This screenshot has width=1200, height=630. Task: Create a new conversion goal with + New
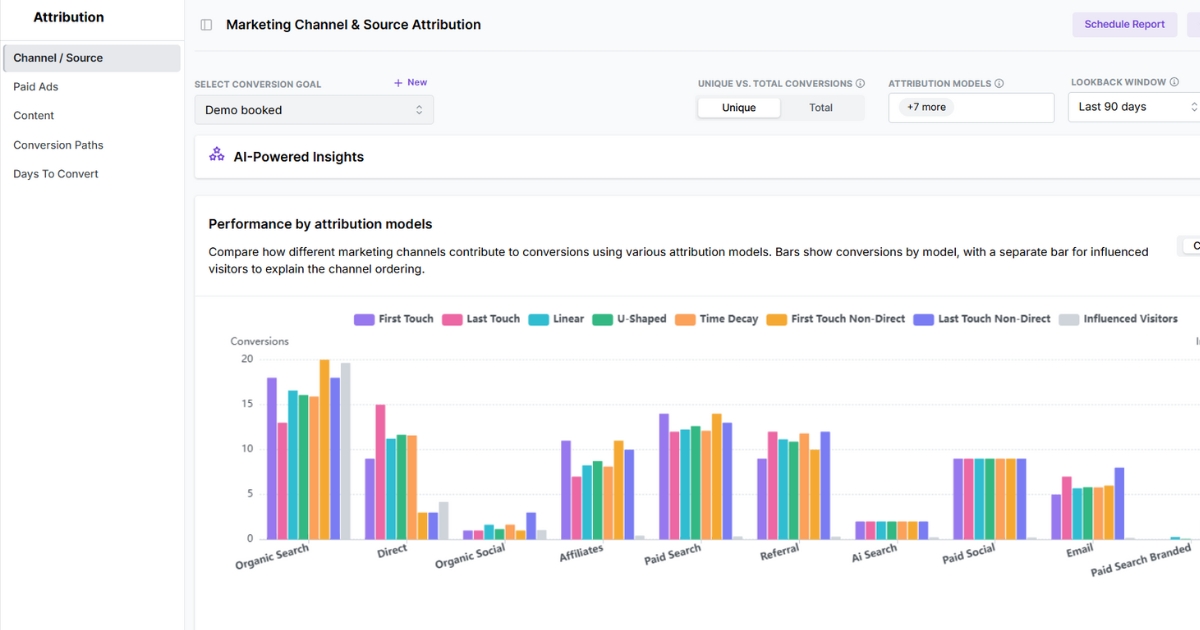(410, 82)
